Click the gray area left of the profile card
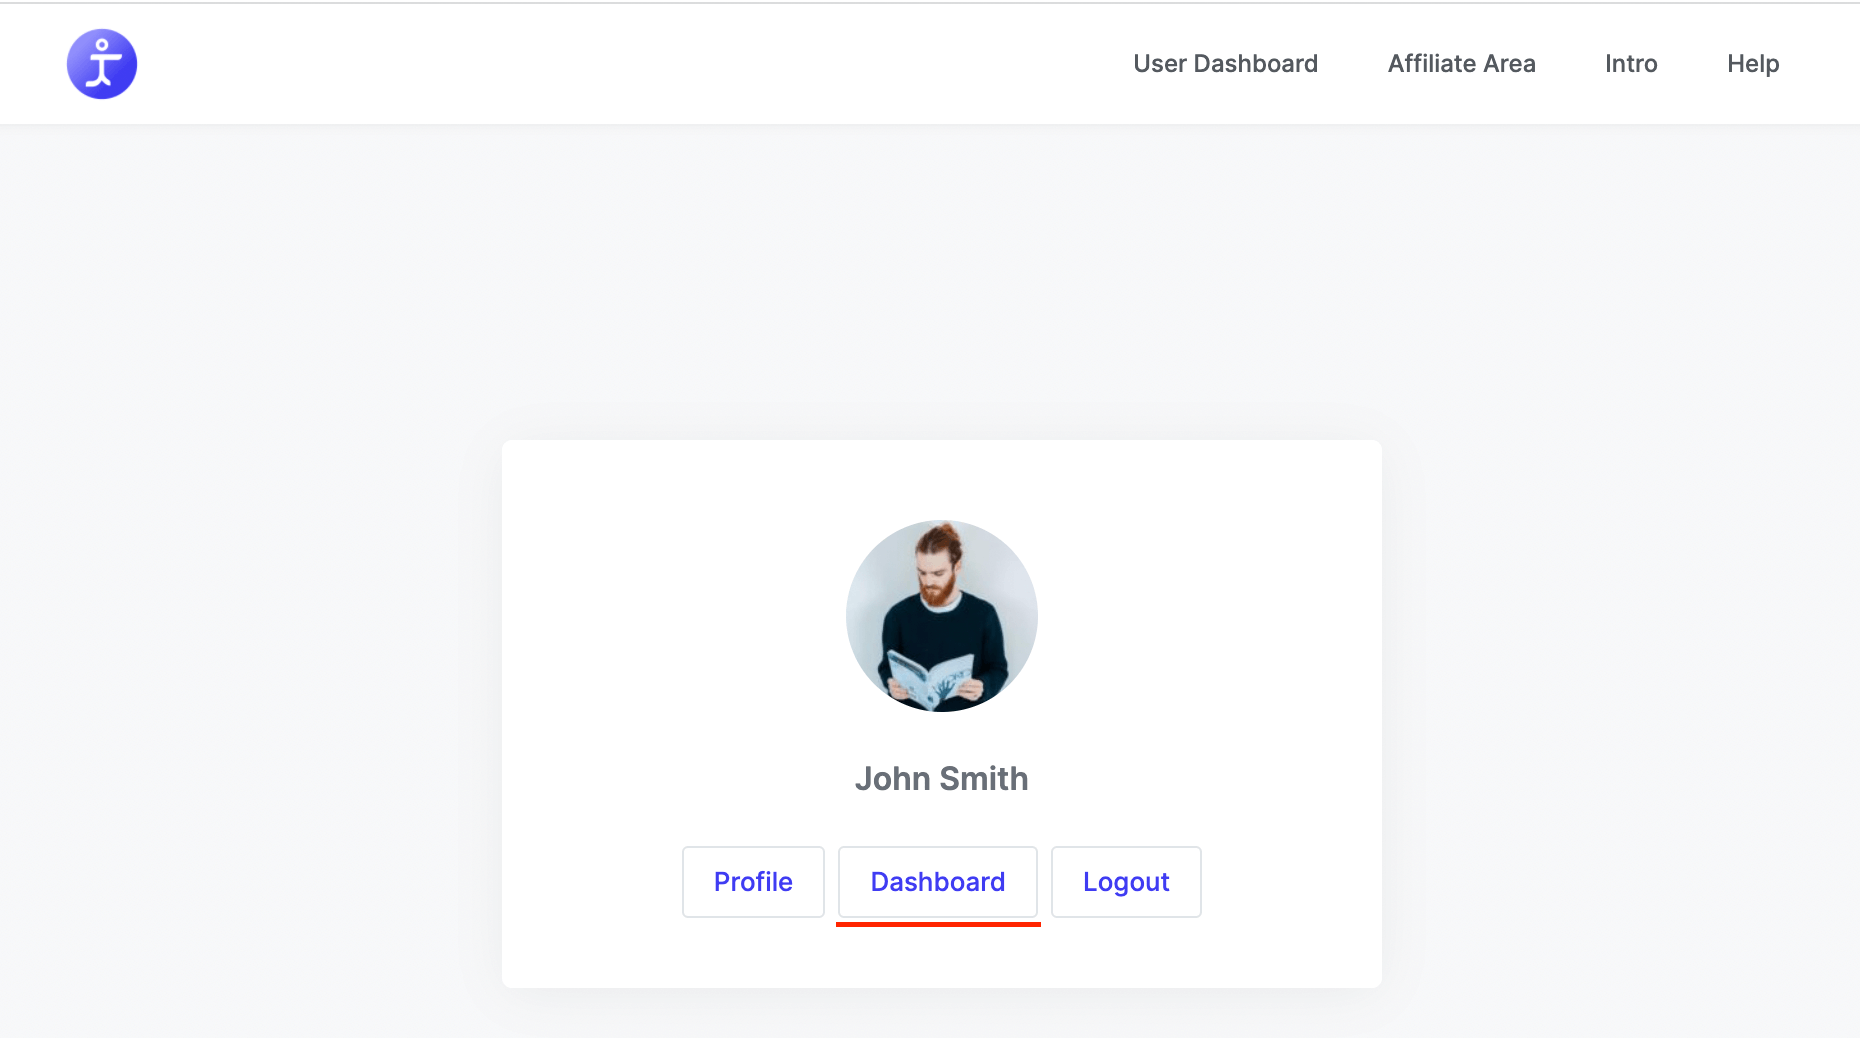Viewport: 1860px width, 1038px height. click(x=250, y=700)
